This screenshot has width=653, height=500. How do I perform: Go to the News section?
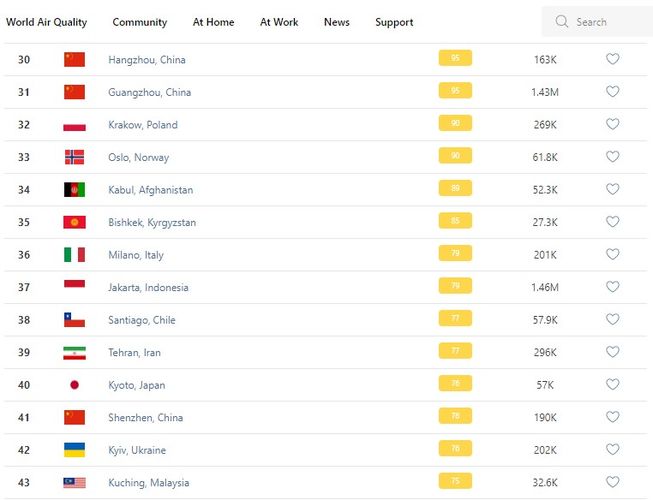[337, 22]
